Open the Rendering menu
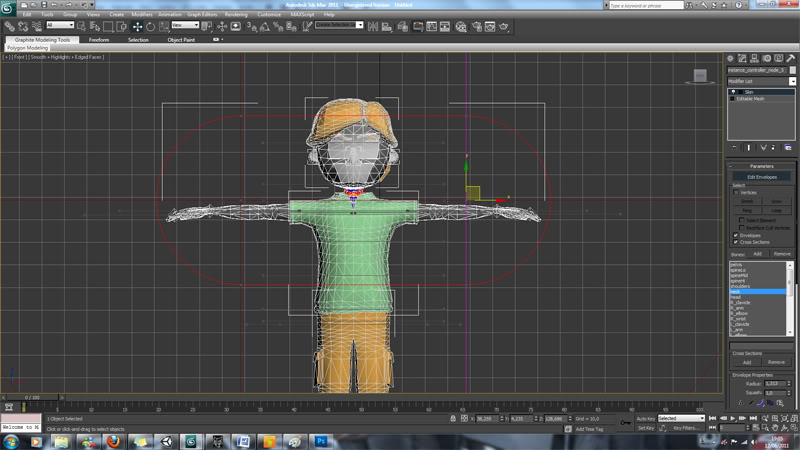The width and height of the screenshot is (800, 450). point(236,15)
